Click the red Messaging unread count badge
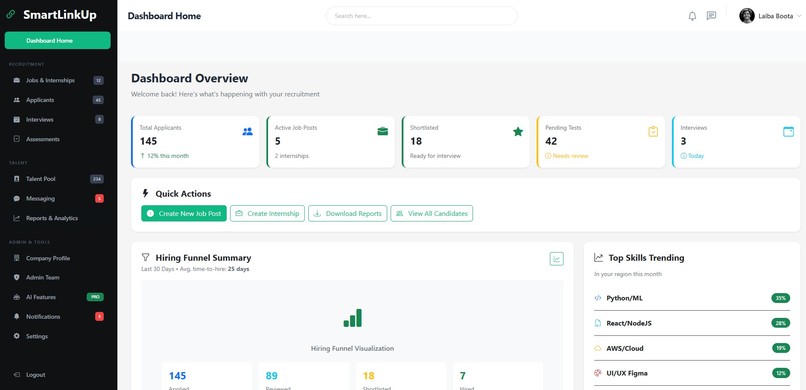This screenshot has height=390, width=806. pyautogui.click(x=99, y=198)
